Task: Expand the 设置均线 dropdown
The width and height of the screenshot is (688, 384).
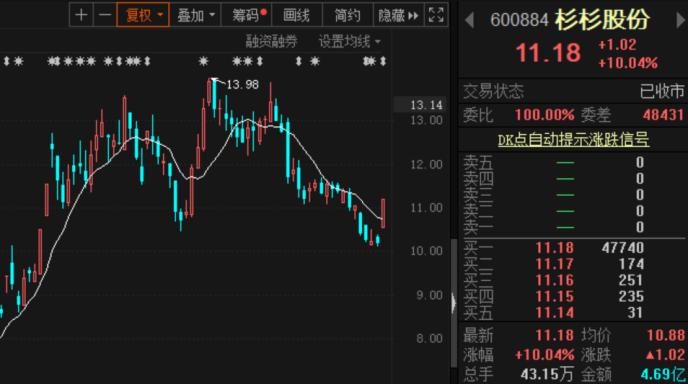Action: coord(349,42)
